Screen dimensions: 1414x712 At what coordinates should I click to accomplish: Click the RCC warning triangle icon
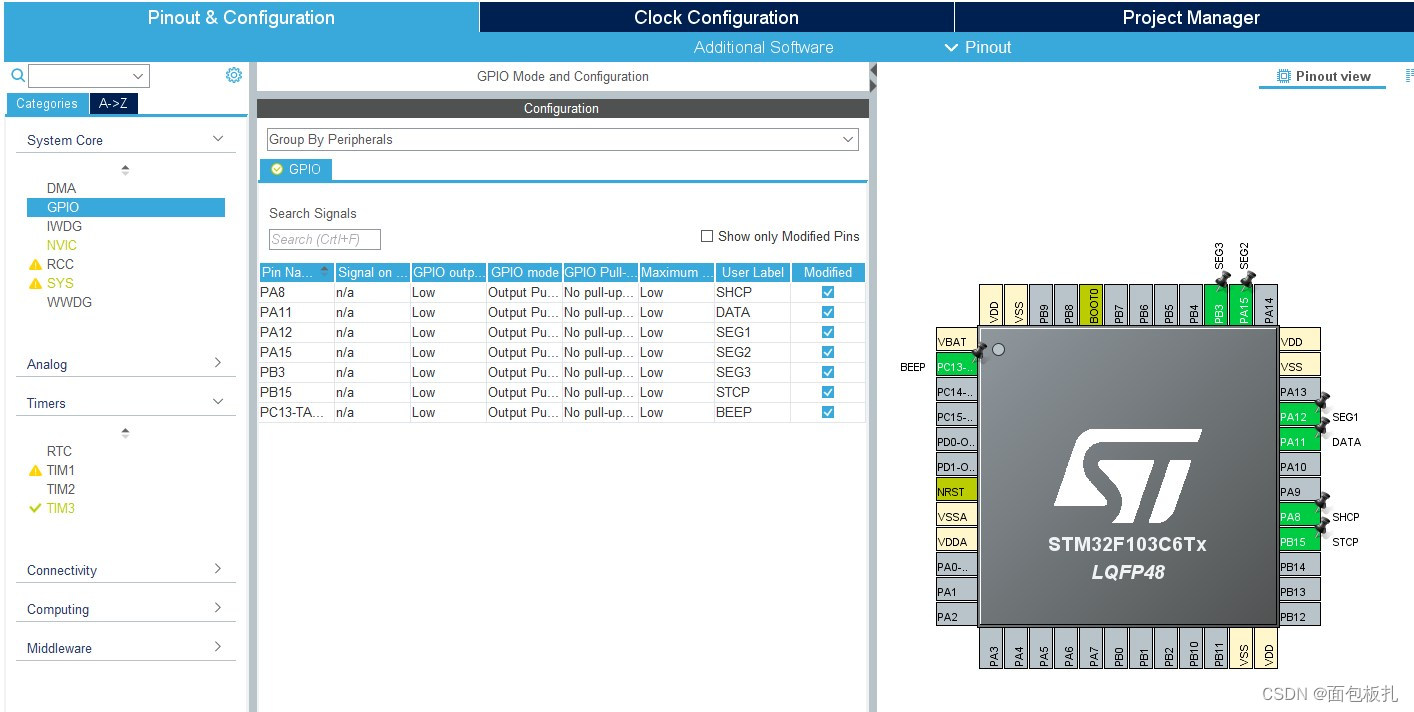tap(35, 264)
